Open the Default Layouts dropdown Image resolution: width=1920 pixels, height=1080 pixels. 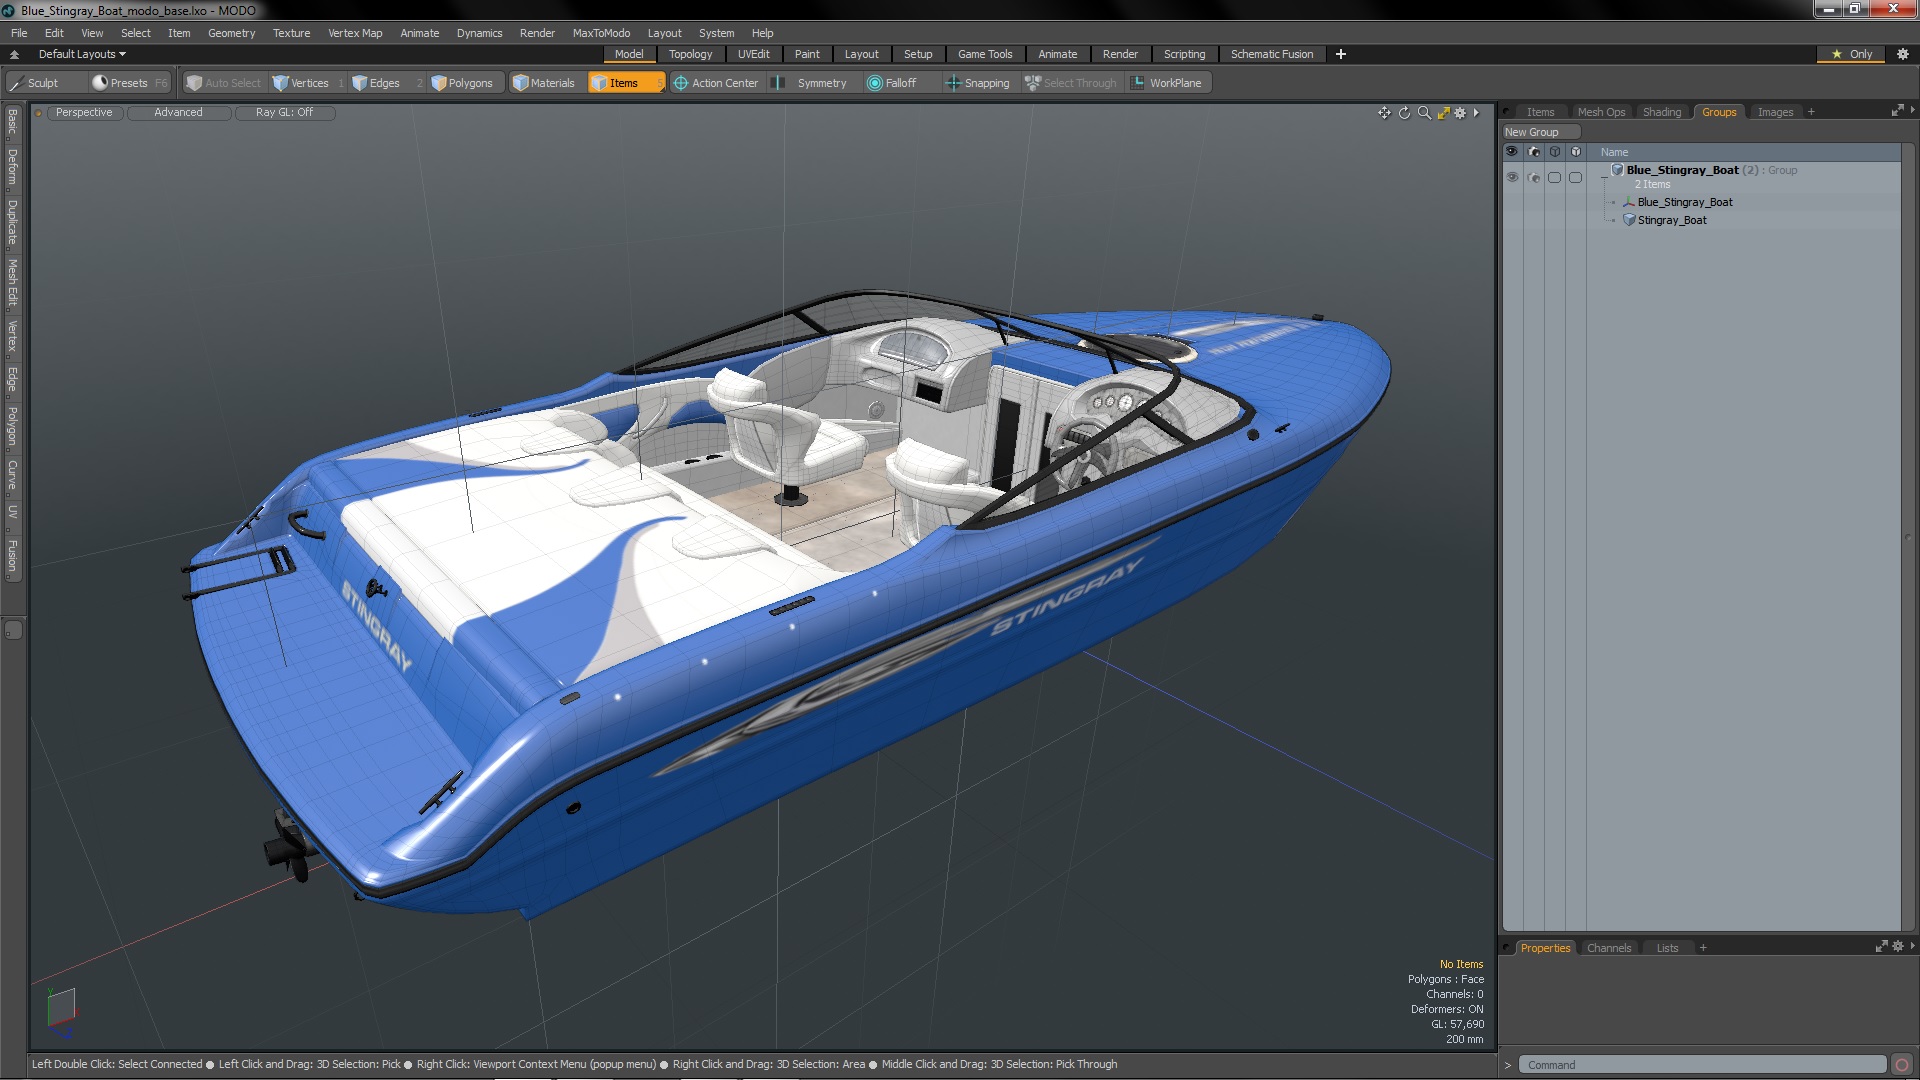pyautogui.click(x=79, y=54)
